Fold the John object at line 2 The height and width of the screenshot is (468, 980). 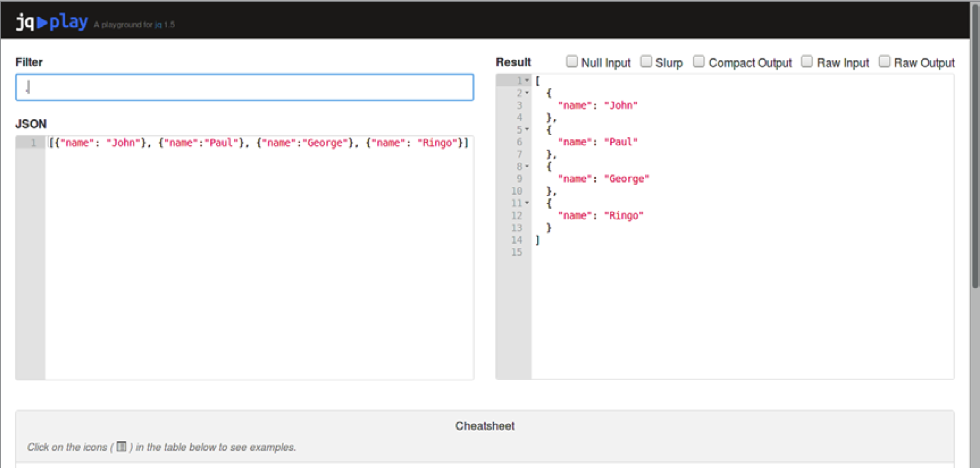tap(527, 93)
